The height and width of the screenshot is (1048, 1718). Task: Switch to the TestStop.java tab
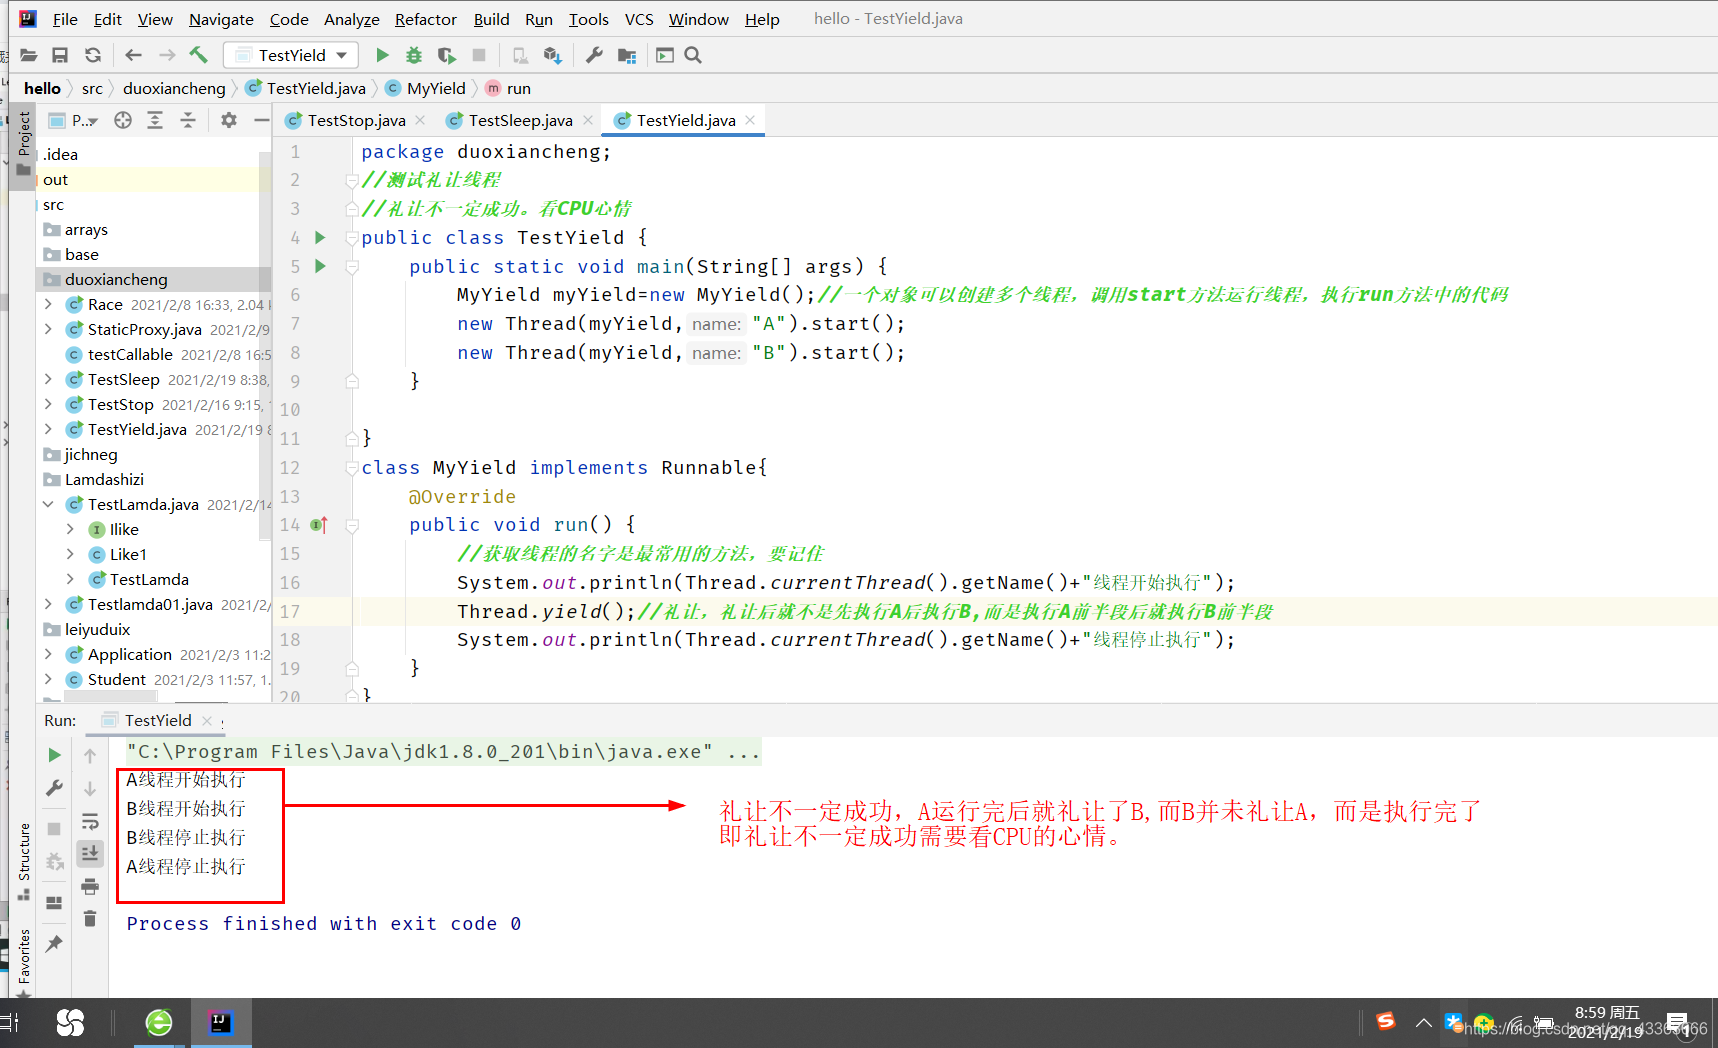[356, 120]
